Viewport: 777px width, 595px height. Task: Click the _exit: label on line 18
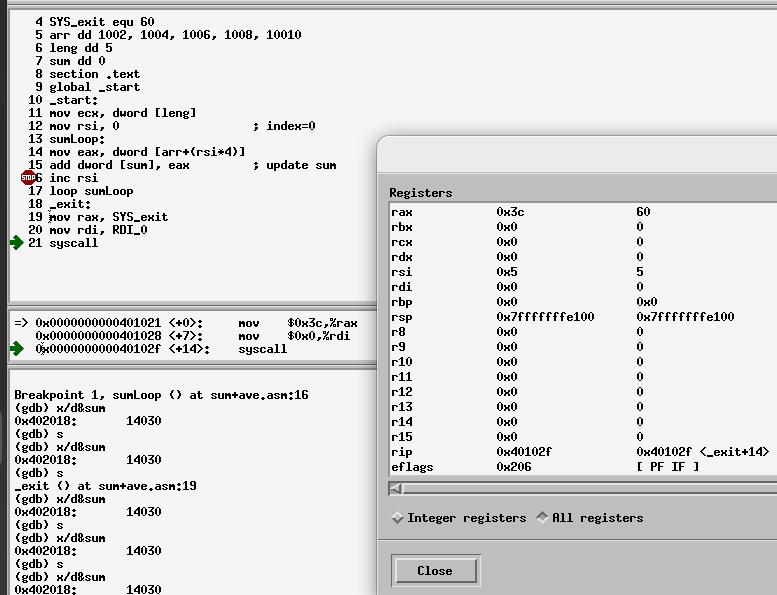[x=70, y=204]
